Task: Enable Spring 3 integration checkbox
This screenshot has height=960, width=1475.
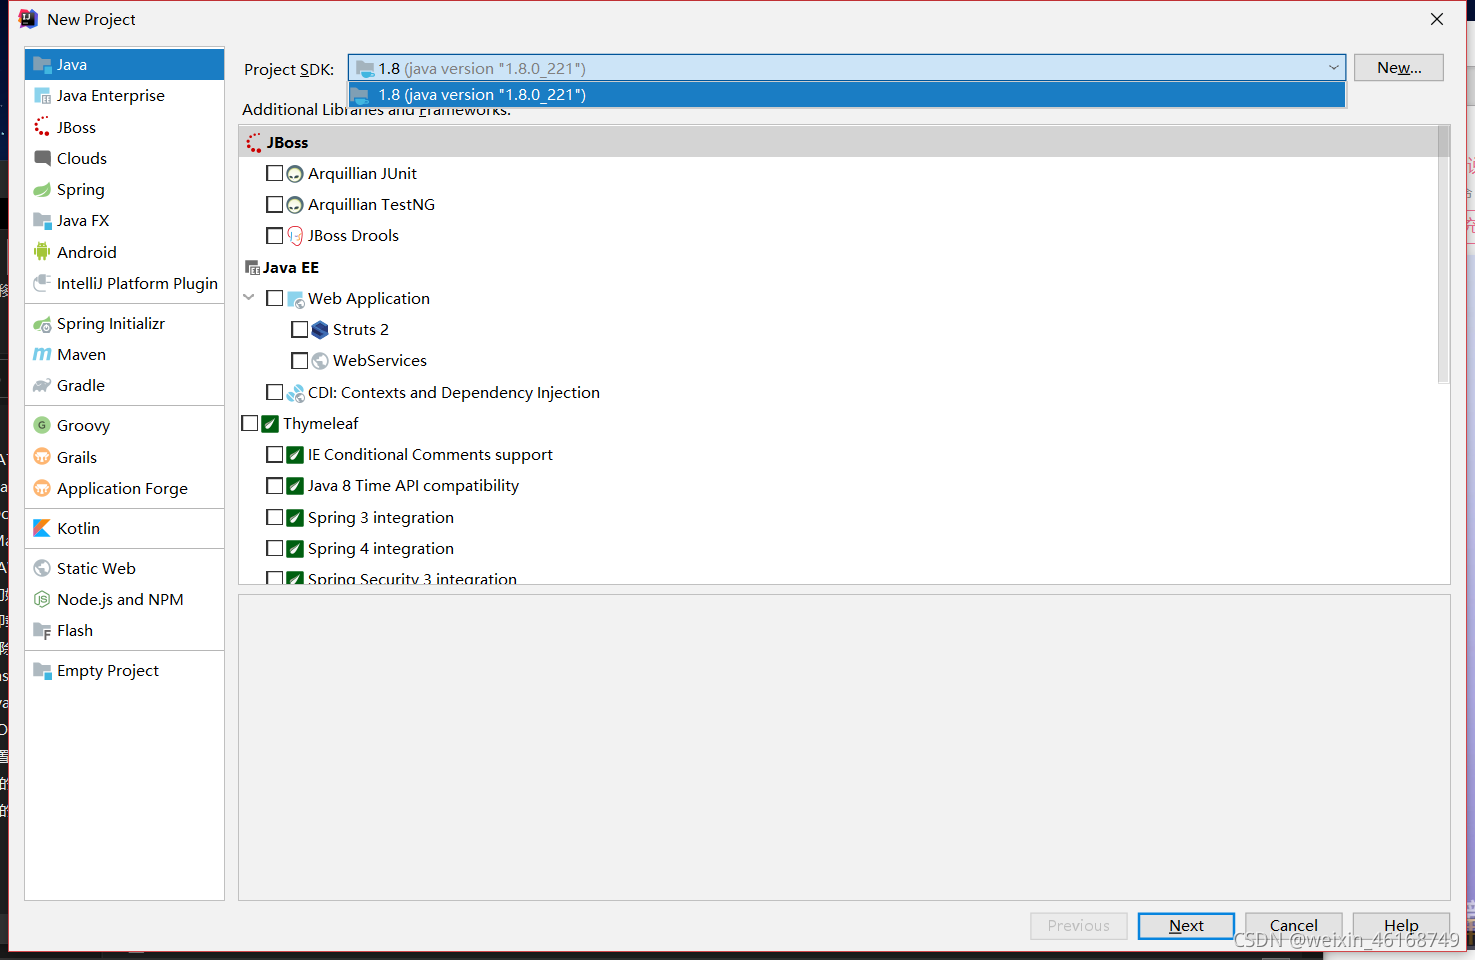Action: point(275,517)
